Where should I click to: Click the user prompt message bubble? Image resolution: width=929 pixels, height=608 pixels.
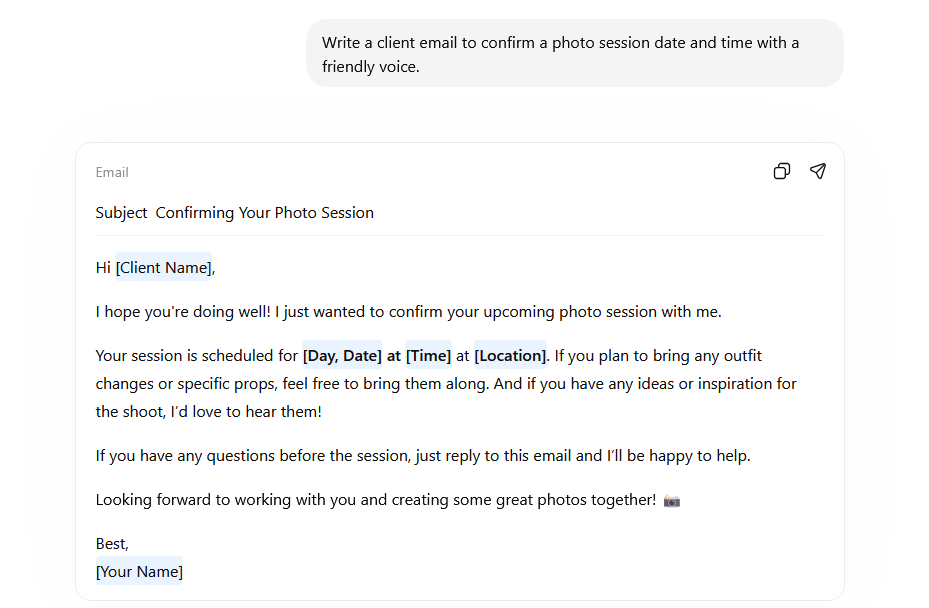574,54
